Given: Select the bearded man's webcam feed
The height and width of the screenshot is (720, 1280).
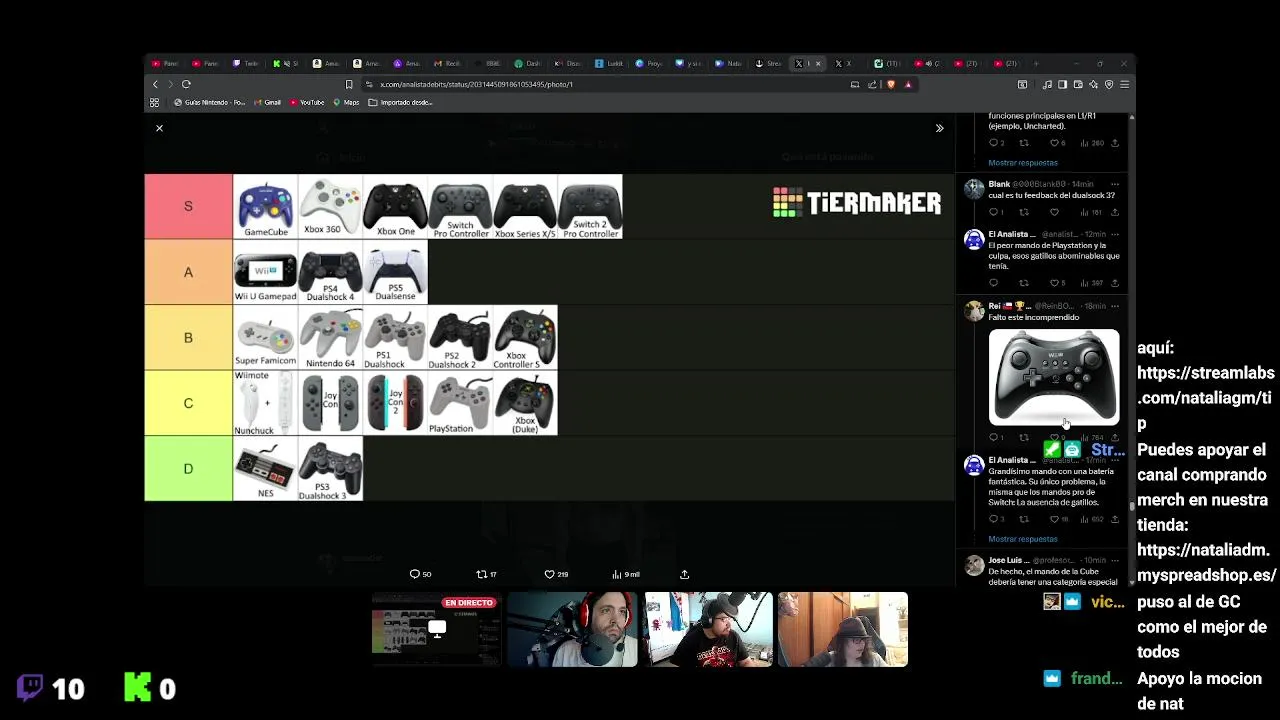Looking at the screenshot, I should (x=572, y=629).
